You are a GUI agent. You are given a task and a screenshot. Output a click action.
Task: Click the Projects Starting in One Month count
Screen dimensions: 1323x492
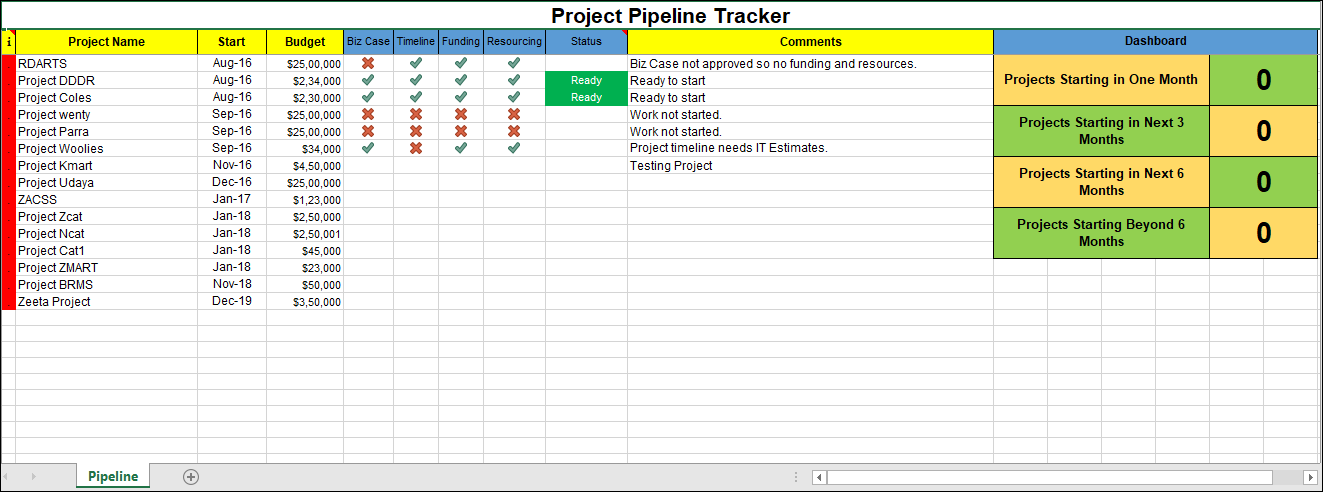tap(1263, 80)
